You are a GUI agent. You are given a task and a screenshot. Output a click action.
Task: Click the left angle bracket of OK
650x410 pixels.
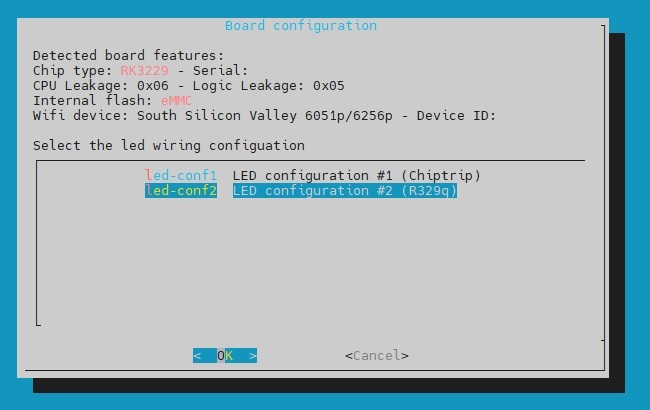click(197, 356)
